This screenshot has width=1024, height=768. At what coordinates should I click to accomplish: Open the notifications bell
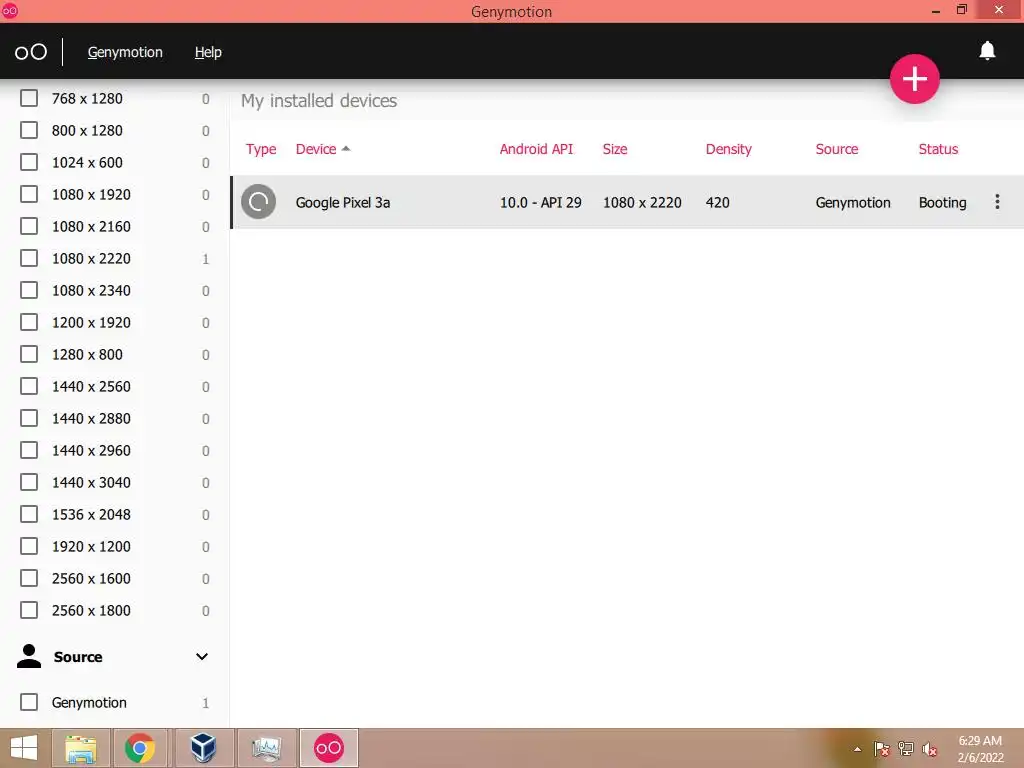coord(987,51)
